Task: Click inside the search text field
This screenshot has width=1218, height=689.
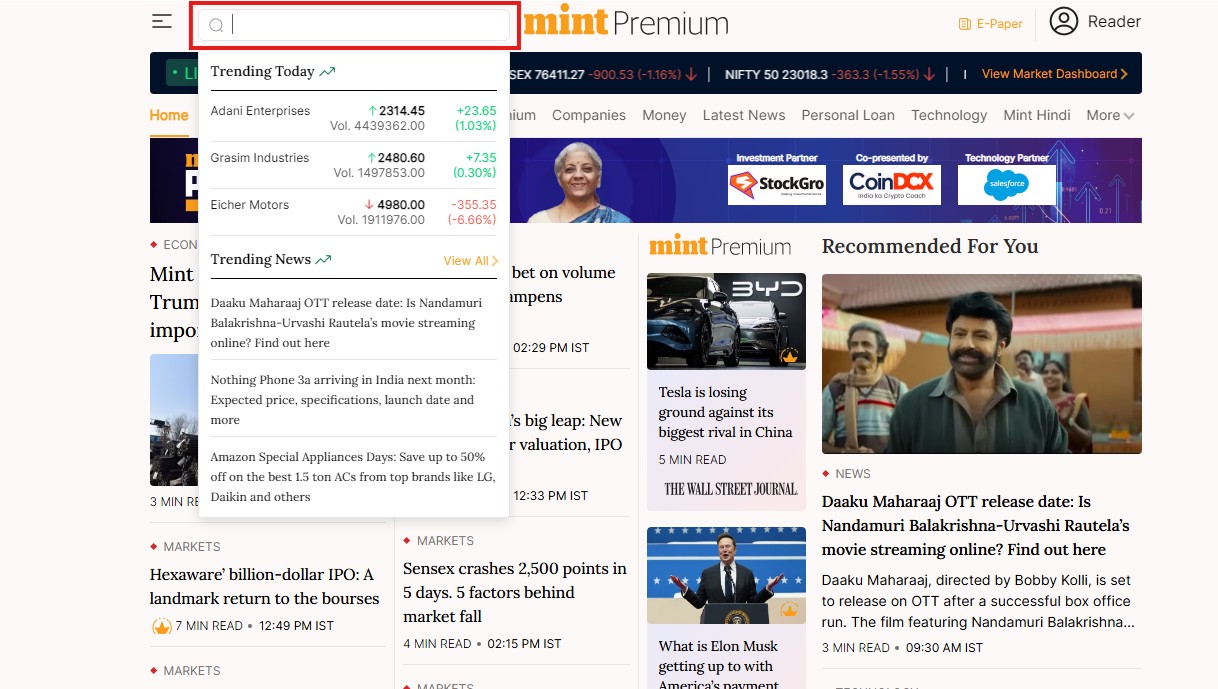Action: click(x=370, y=26)
